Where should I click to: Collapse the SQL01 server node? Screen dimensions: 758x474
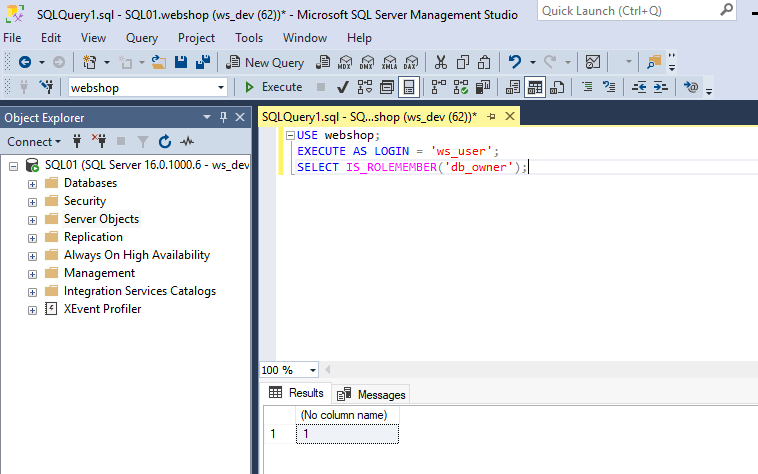pyautogui.click(x=14, y=166)
